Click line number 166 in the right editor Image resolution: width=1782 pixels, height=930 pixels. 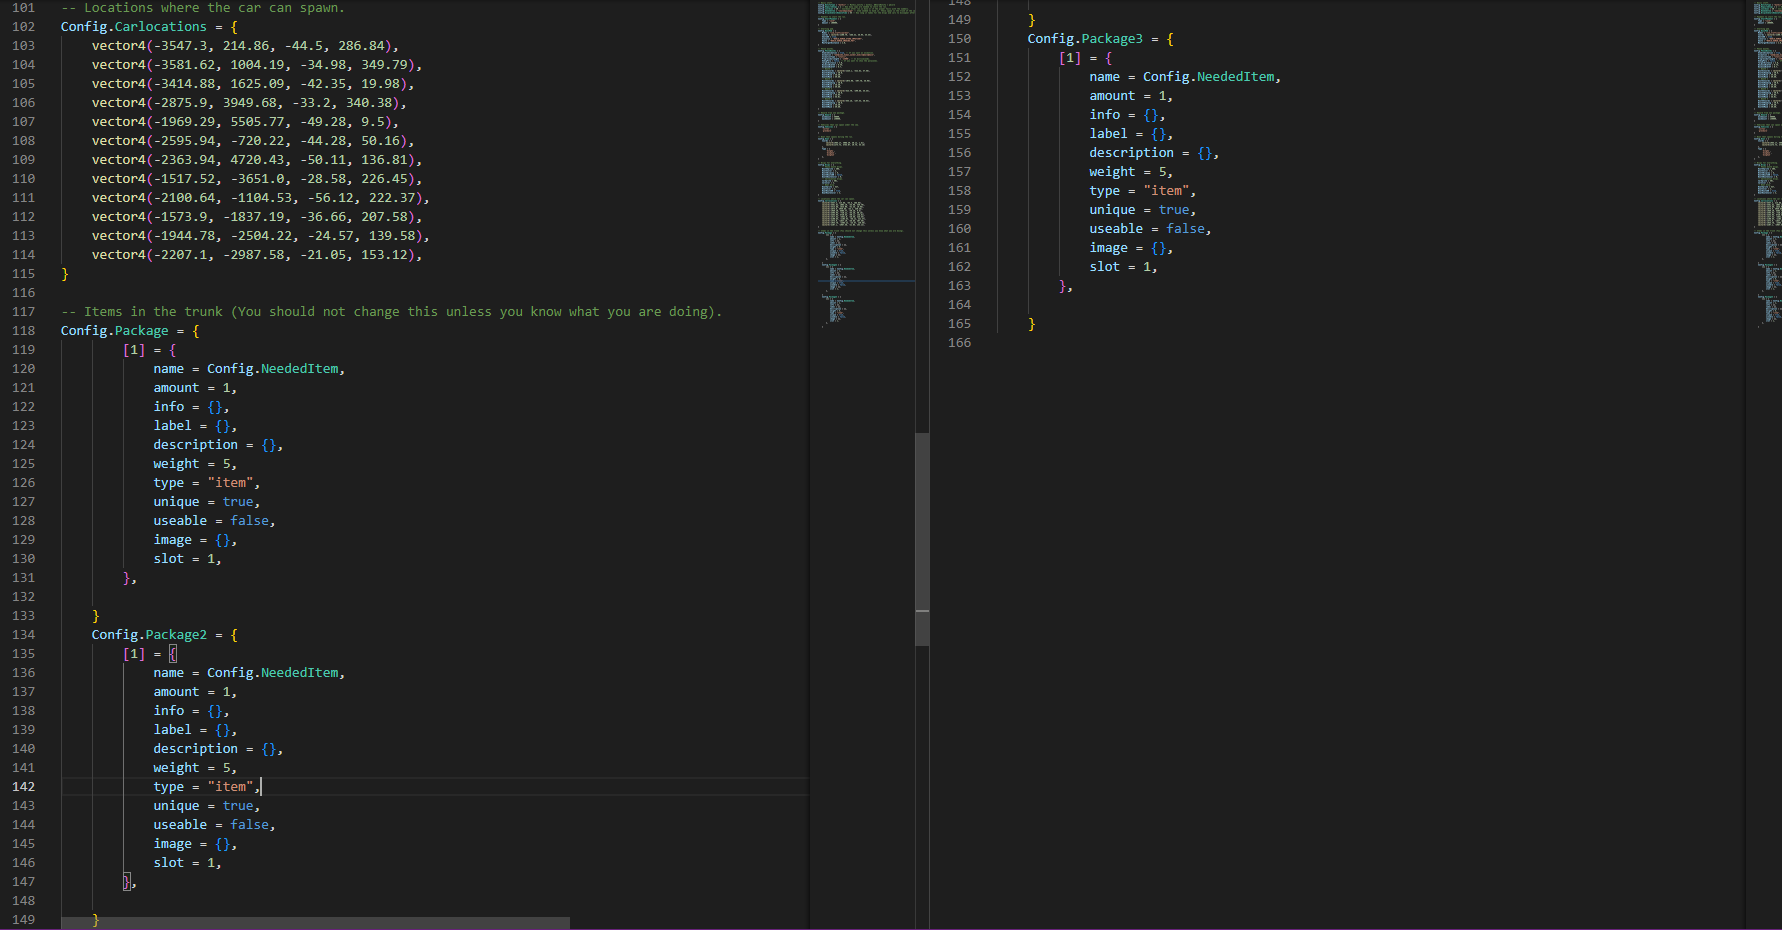959,343
